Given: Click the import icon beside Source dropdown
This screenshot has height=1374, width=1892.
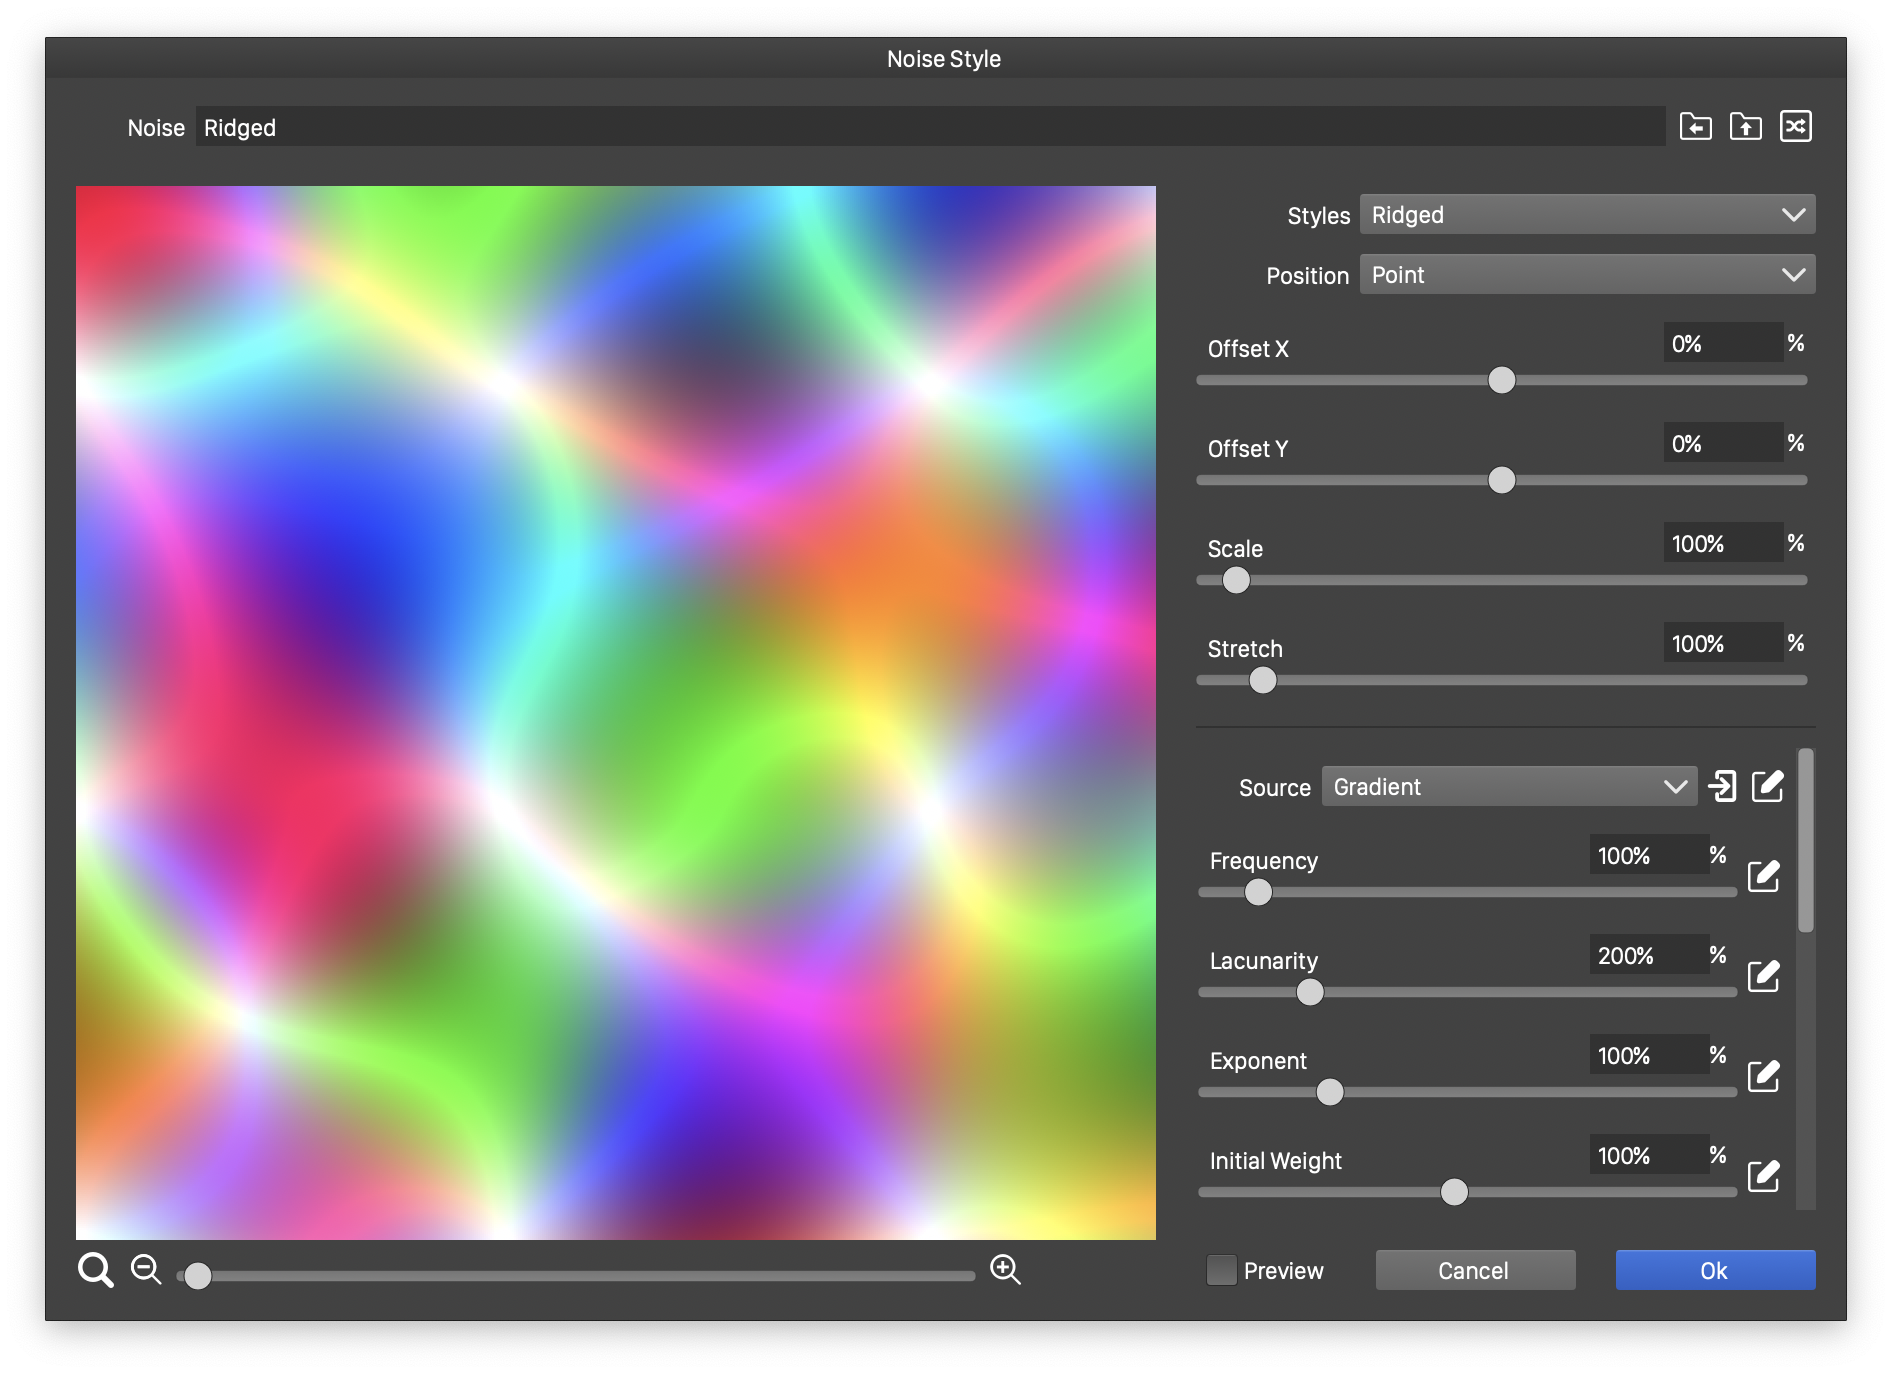Looking at the screenshot, I should (1722, 787).
